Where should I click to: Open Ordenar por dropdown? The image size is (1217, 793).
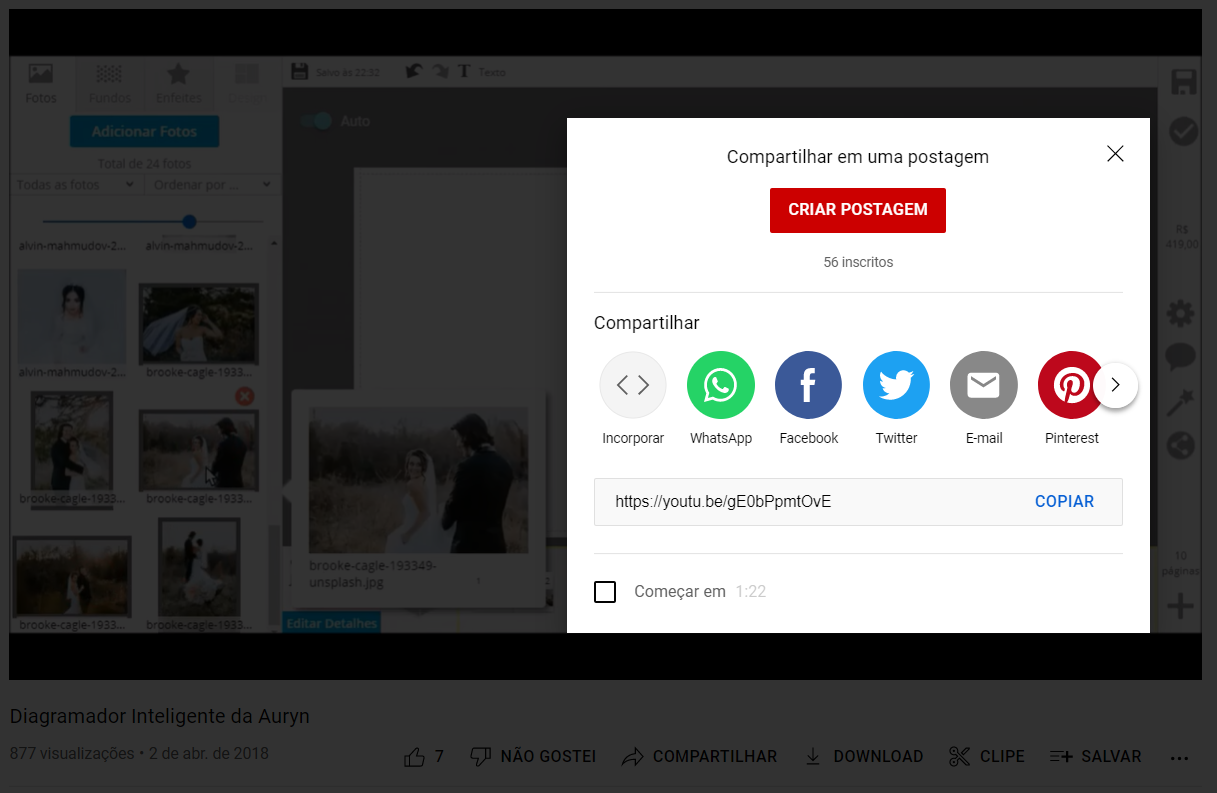210,185
